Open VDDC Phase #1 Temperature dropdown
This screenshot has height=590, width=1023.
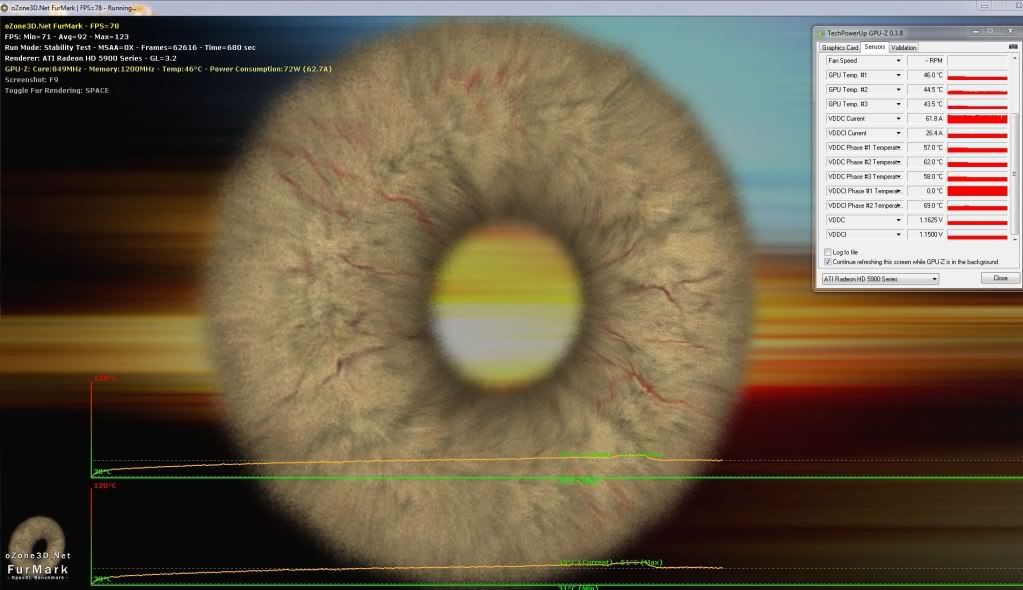coord(898,148)
